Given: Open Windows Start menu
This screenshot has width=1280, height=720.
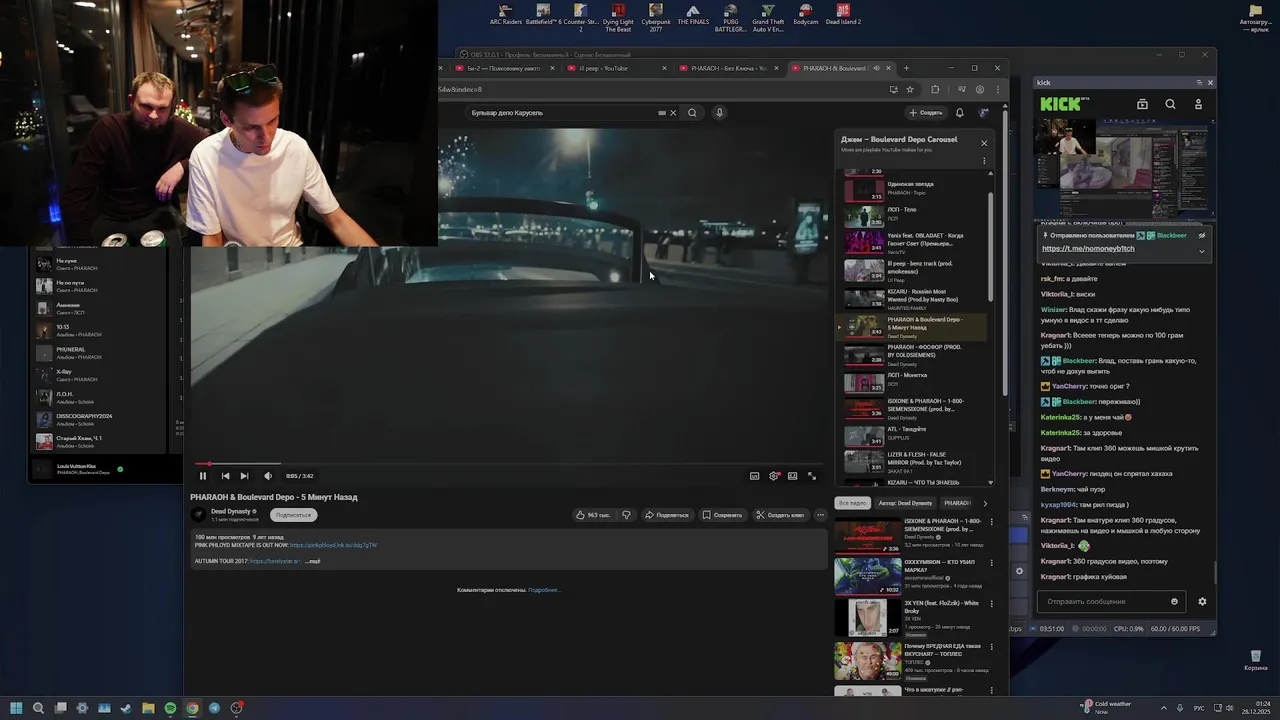Looking at the screenshot, I should coord(16,708).
